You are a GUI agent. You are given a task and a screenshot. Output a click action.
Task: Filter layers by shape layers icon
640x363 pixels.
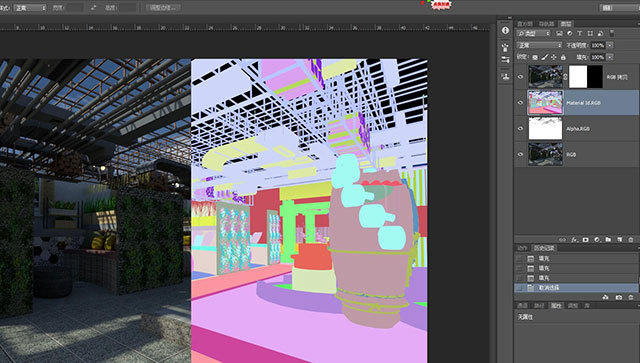click(x=590, y=33)
